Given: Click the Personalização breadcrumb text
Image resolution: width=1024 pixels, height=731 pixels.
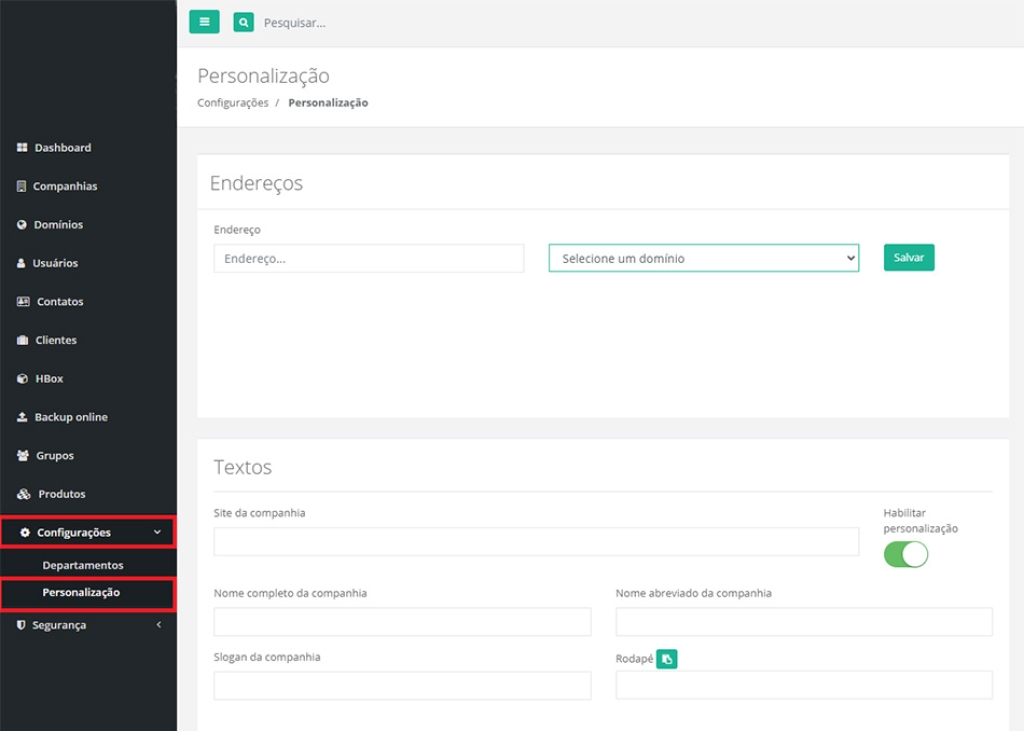Looking at the screenshot, I should 328,103.
